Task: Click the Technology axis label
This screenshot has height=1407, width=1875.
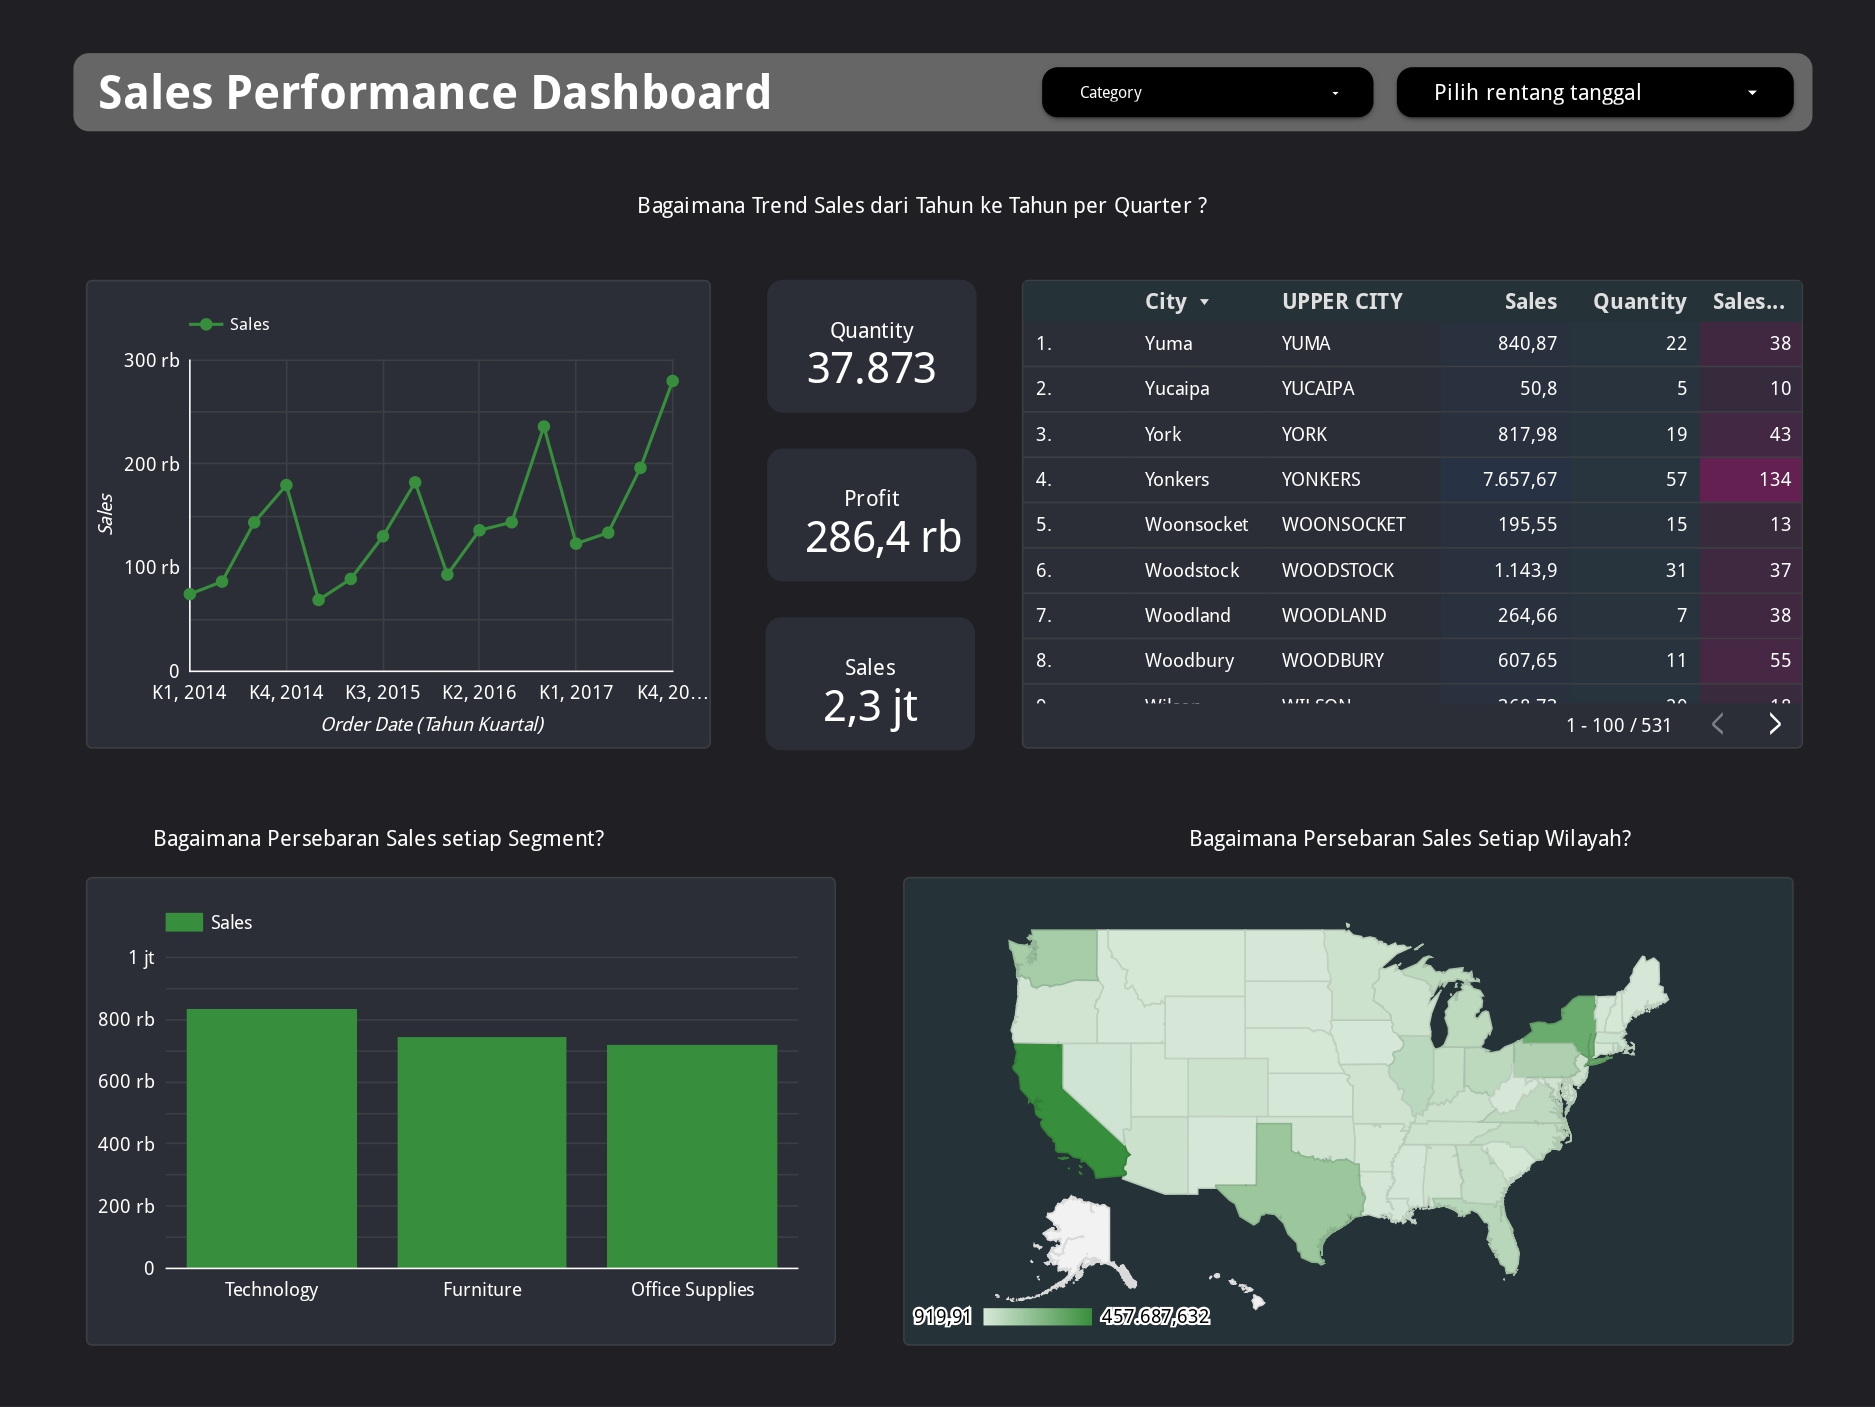Action: (271, 1289)
